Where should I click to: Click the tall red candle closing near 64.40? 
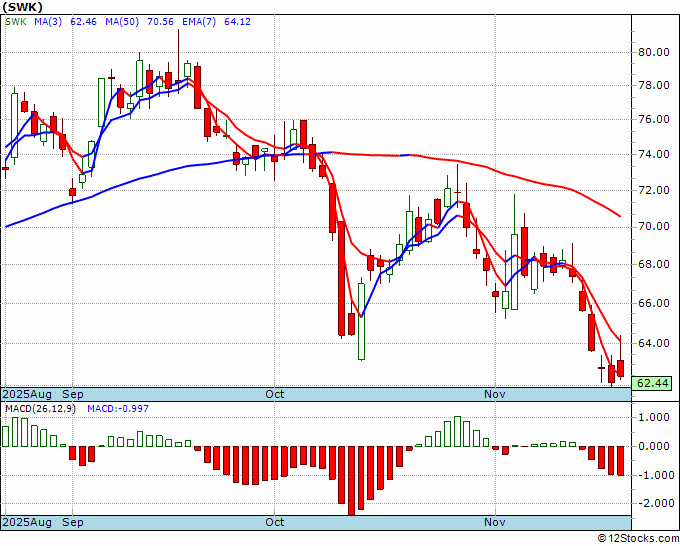(341, 278)
